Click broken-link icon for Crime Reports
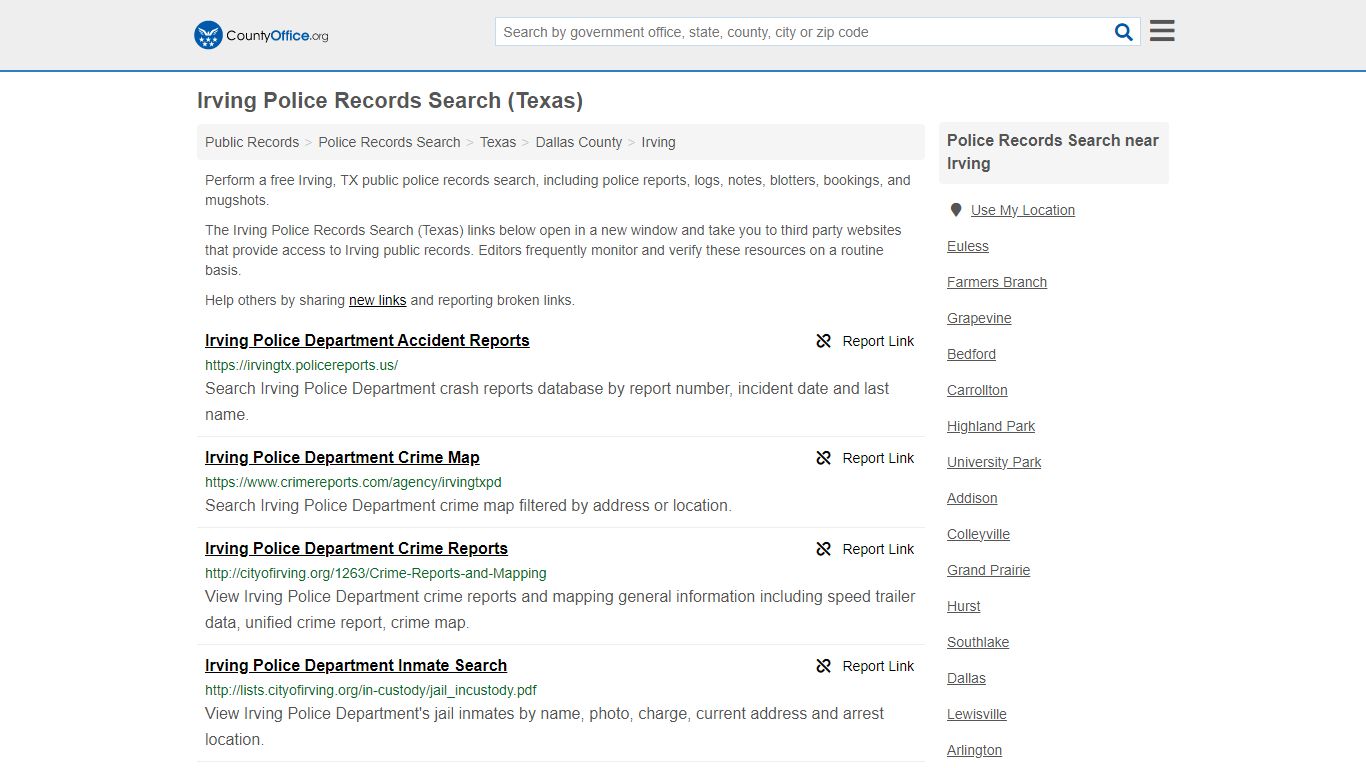Screen dimensions: 1366x768 click(824, 549)
